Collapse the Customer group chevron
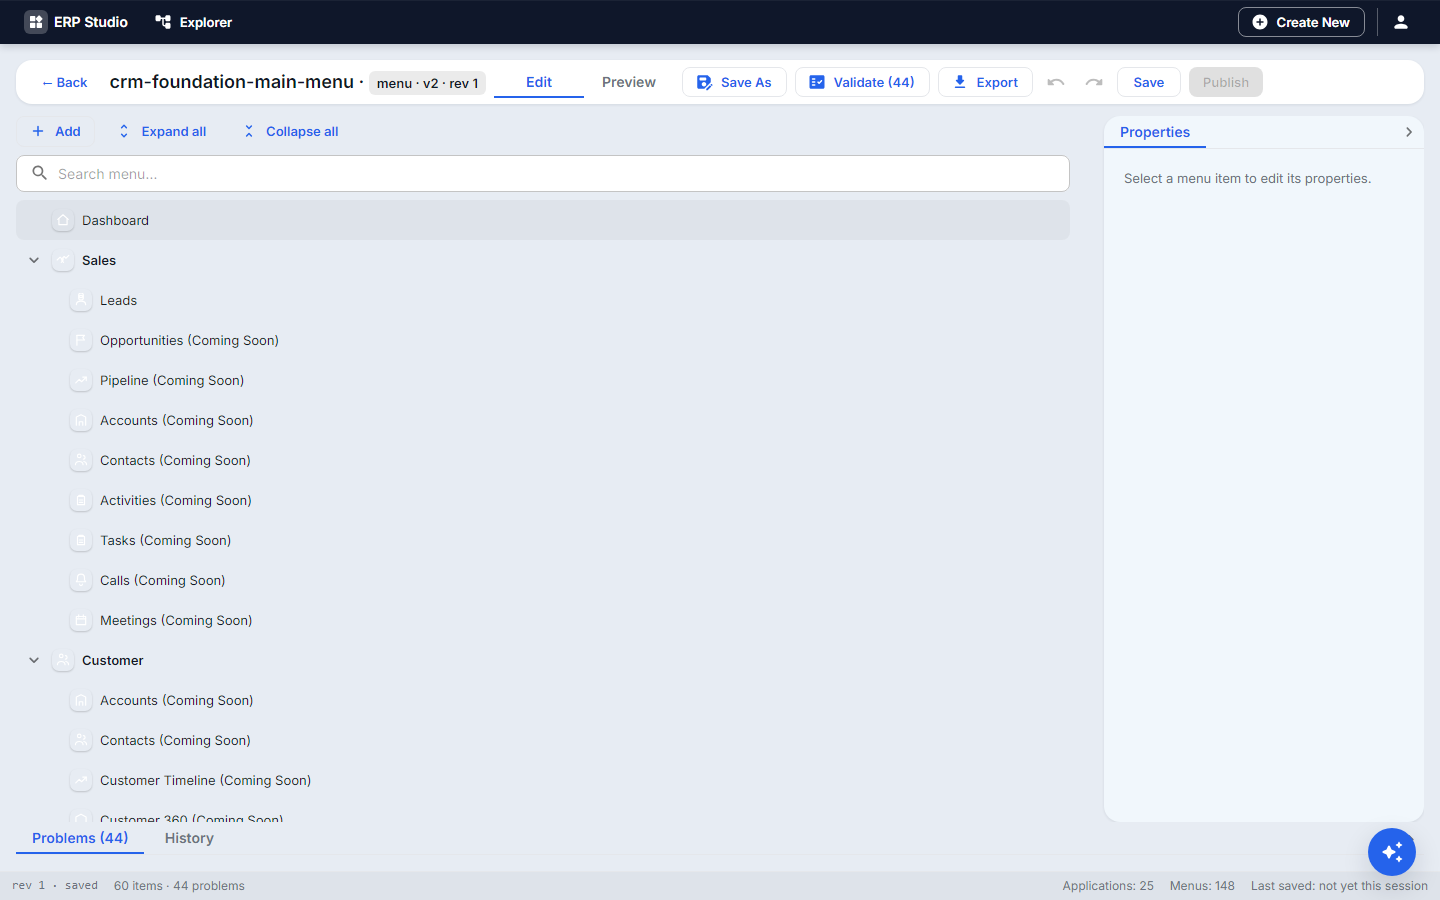Image resolution: width=1440 pixels, height=900 pixels. coord(34,660)
